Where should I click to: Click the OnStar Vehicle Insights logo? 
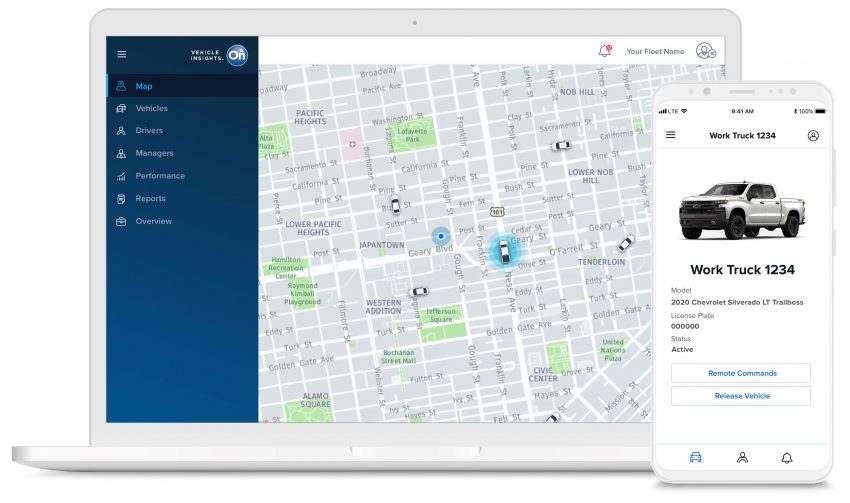tap(220, 55)
